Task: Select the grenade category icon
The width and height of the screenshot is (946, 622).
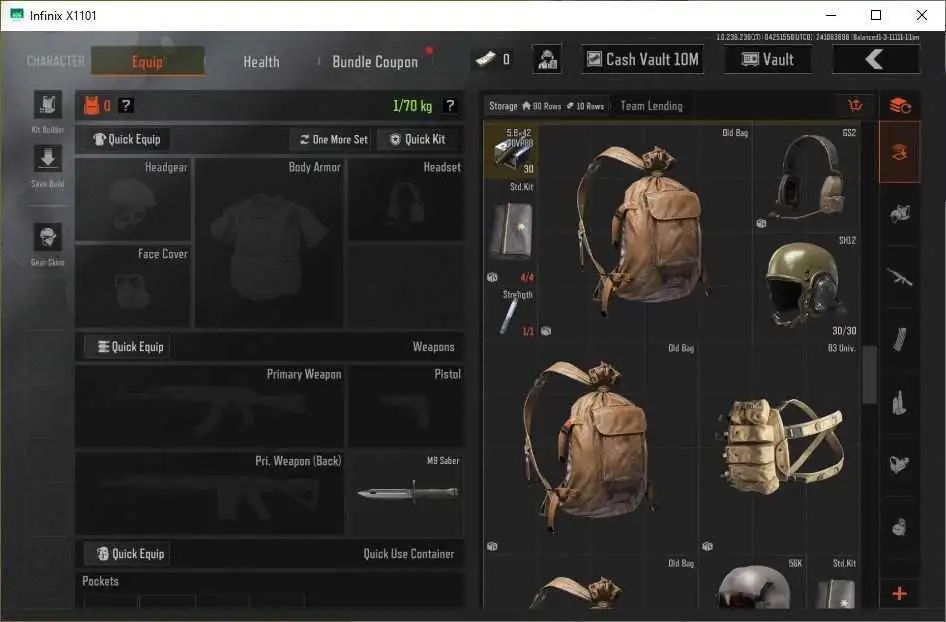Action: coord(900,527)
